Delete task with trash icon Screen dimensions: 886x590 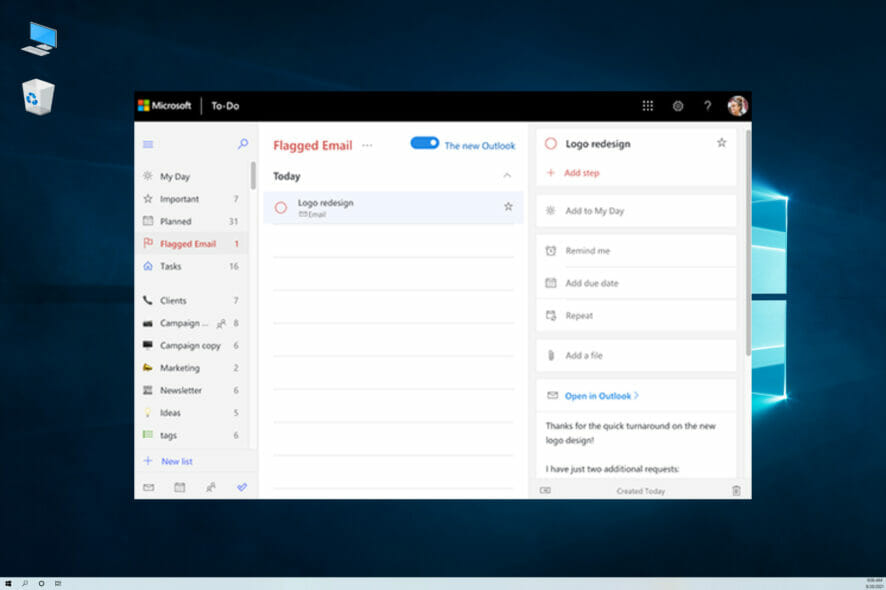coord(736,491)
